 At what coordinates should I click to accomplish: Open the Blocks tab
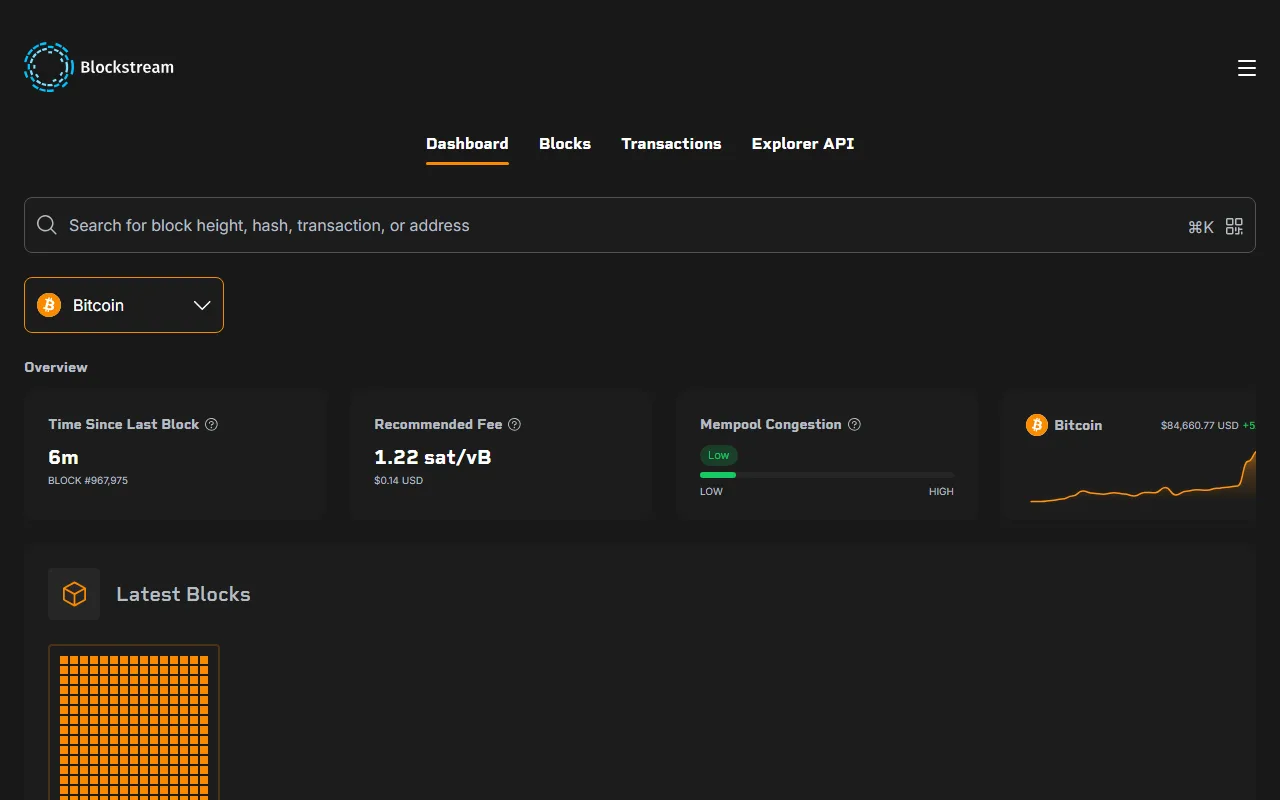[565, 144]
